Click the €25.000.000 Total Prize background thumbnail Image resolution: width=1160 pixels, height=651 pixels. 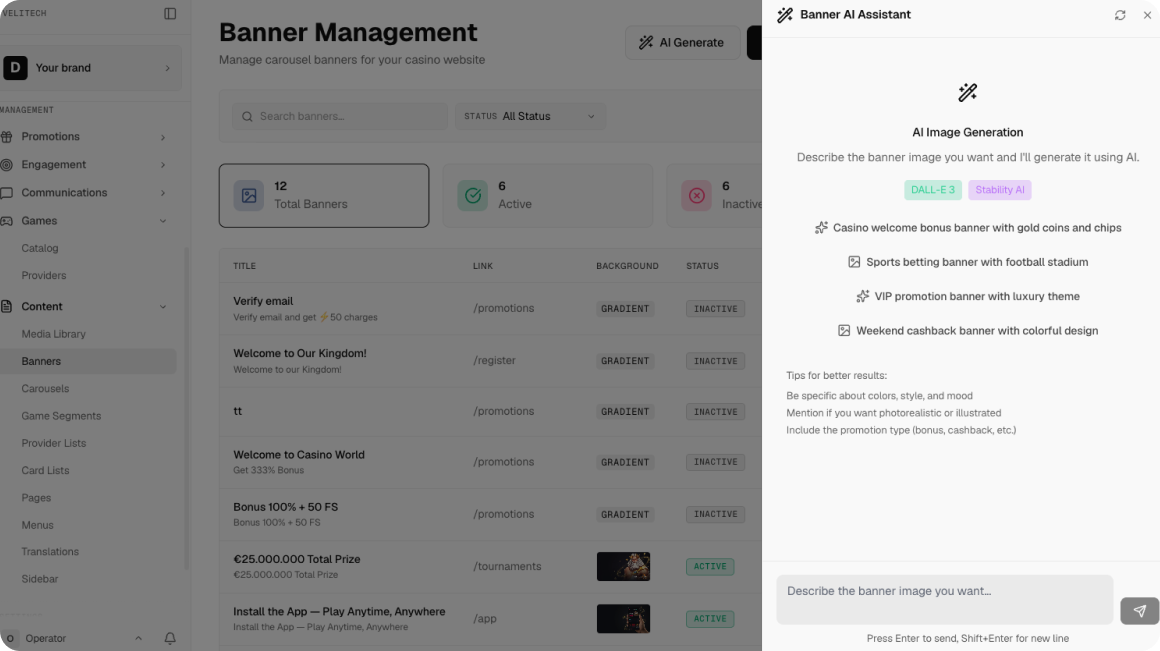pyautogui.click(x=624, y=567)
